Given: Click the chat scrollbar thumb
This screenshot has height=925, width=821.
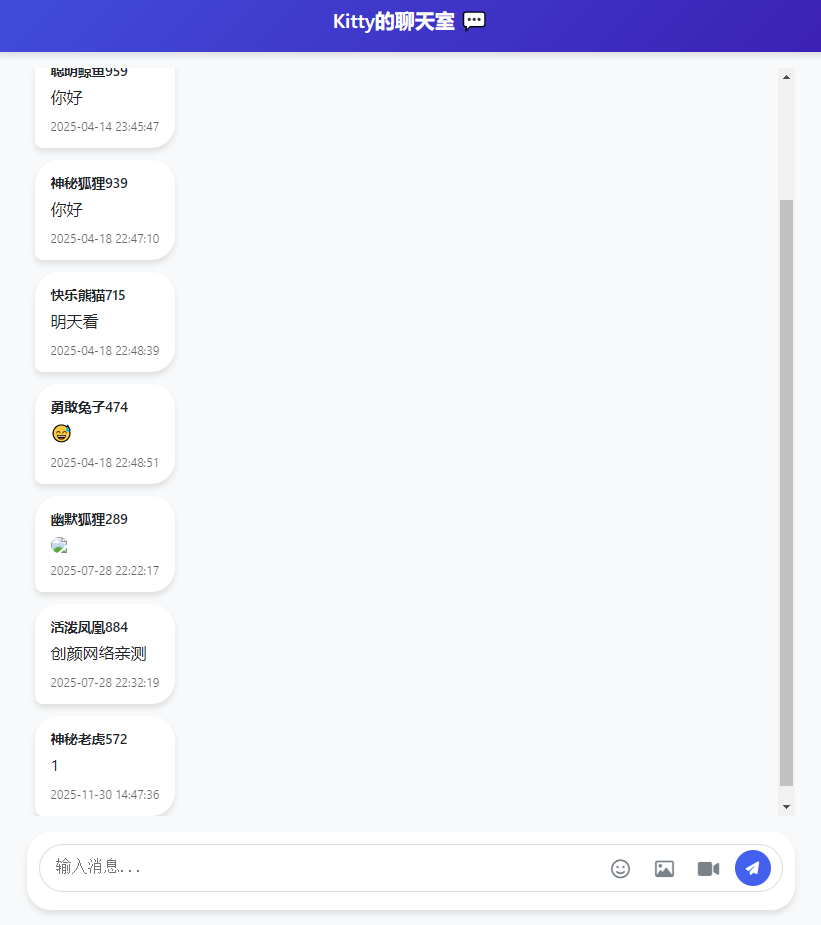Looking at the screenshot, I should [x=786, y=493].
